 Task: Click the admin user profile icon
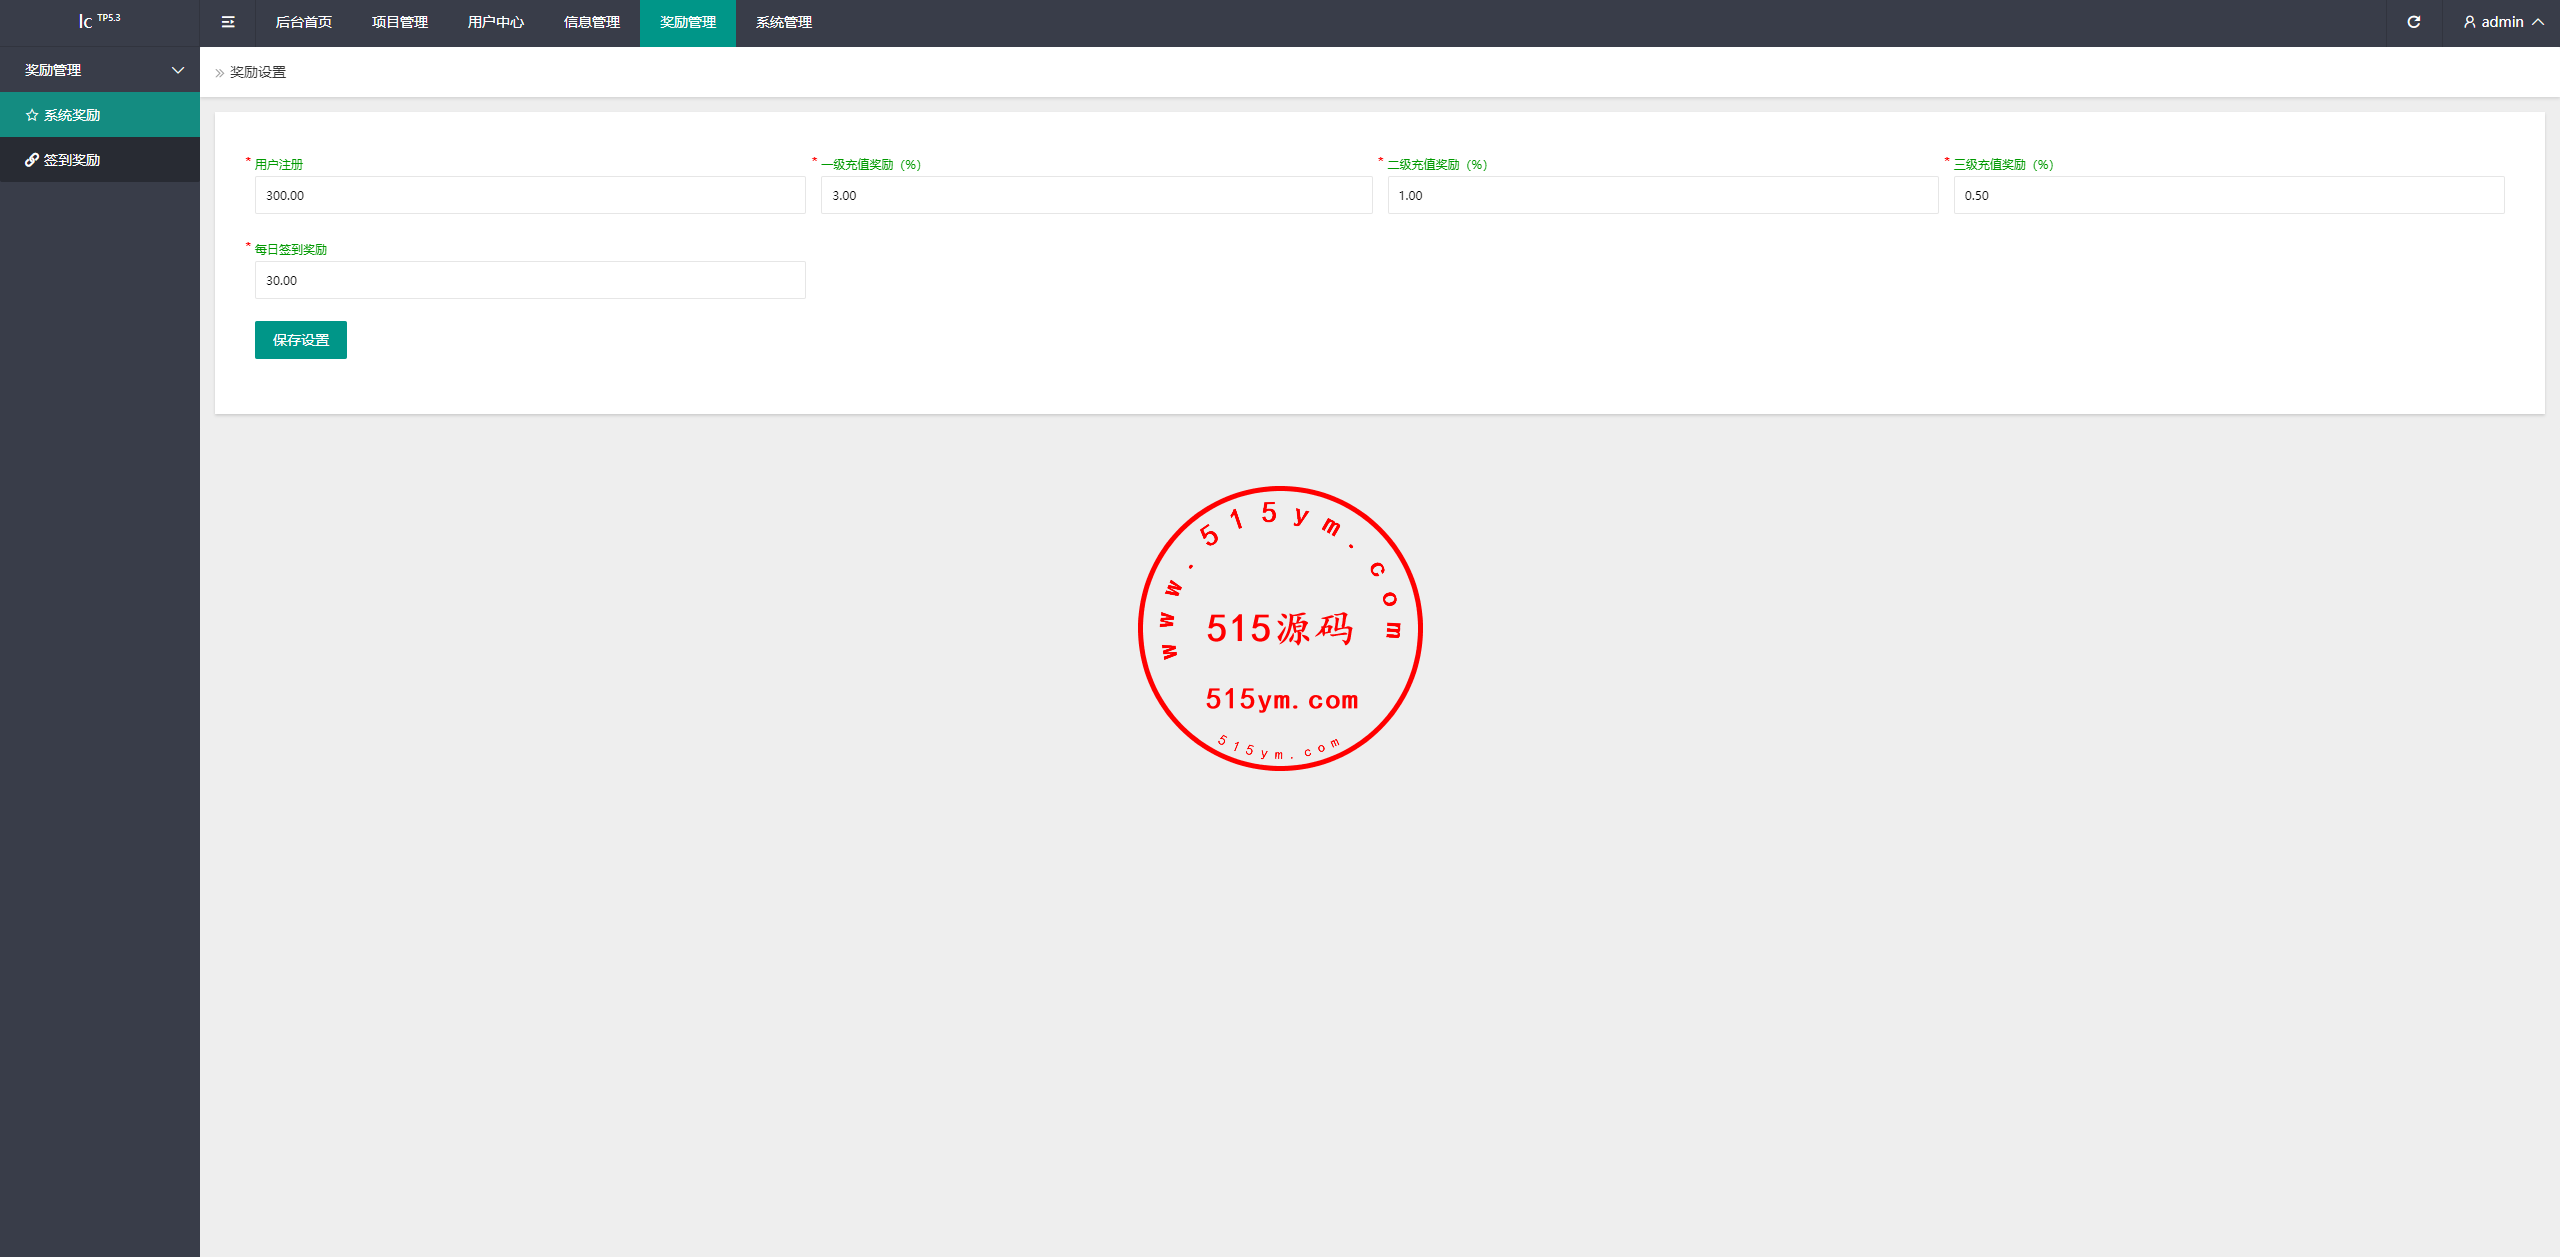tap(2469, 22)
